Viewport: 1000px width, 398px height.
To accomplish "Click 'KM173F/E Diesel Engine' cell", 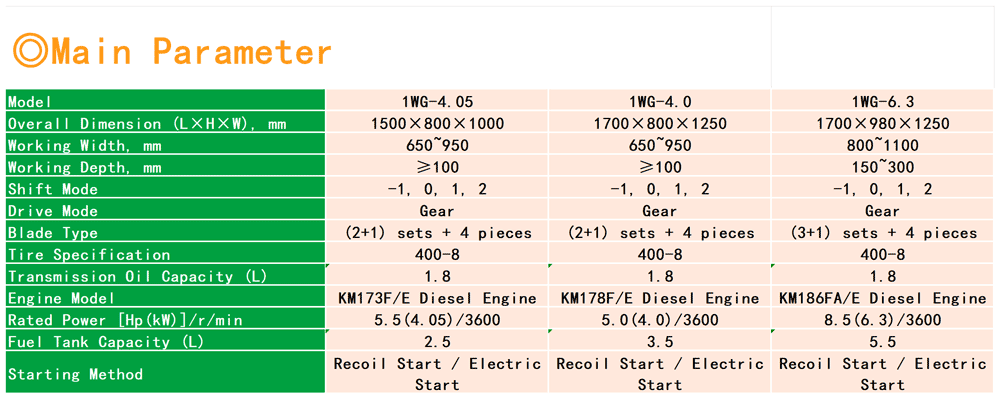I will 437,298.
